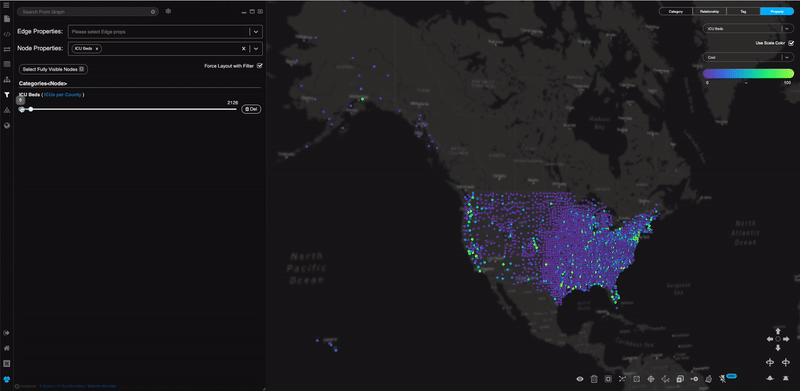Click the 2126 slider max value
The height and width of the screenshot is (391, 800).
(233, 103)
